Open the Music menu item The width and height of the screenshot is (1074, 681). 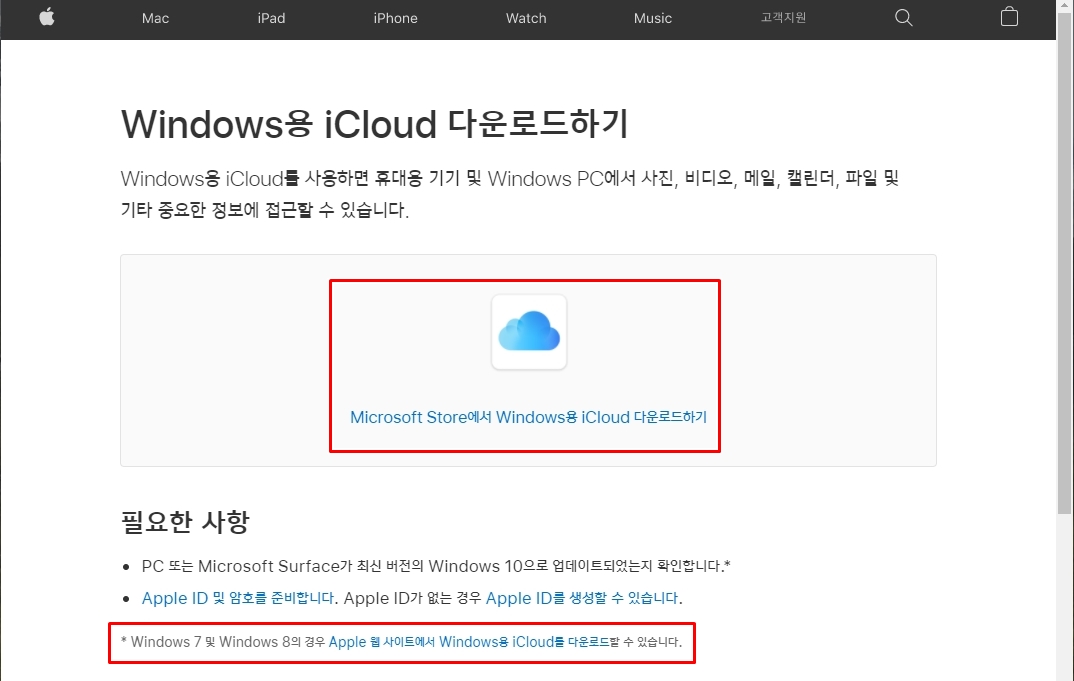click(653, 18)
